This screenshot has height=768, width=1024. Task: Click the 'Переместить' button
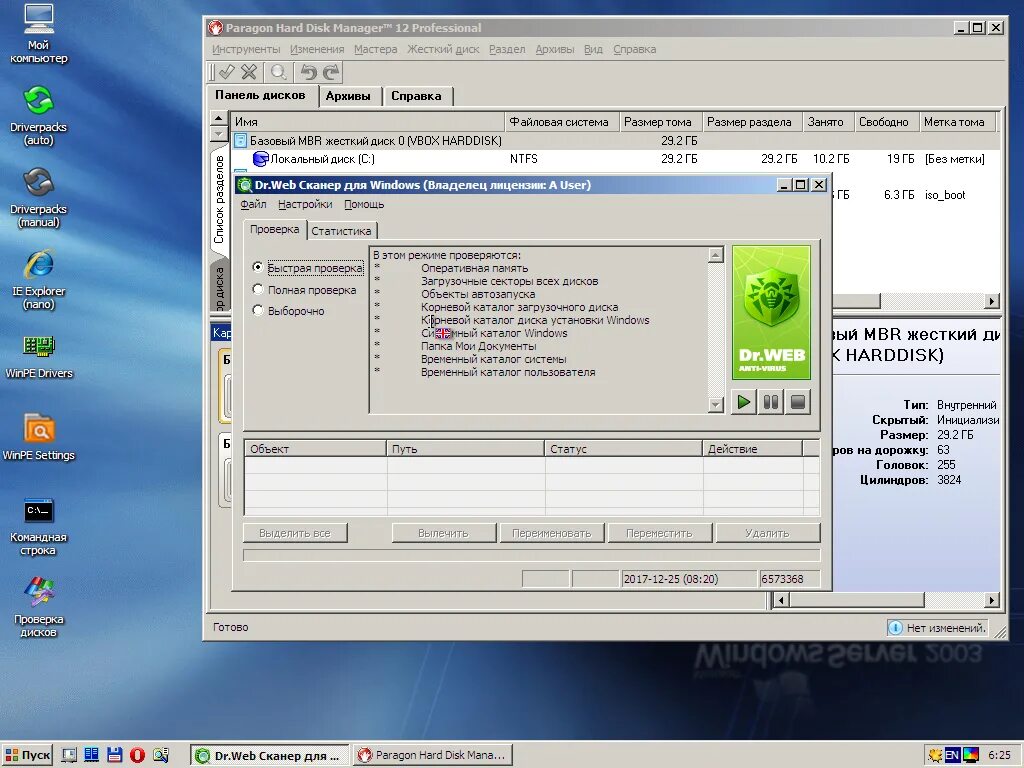660,533
